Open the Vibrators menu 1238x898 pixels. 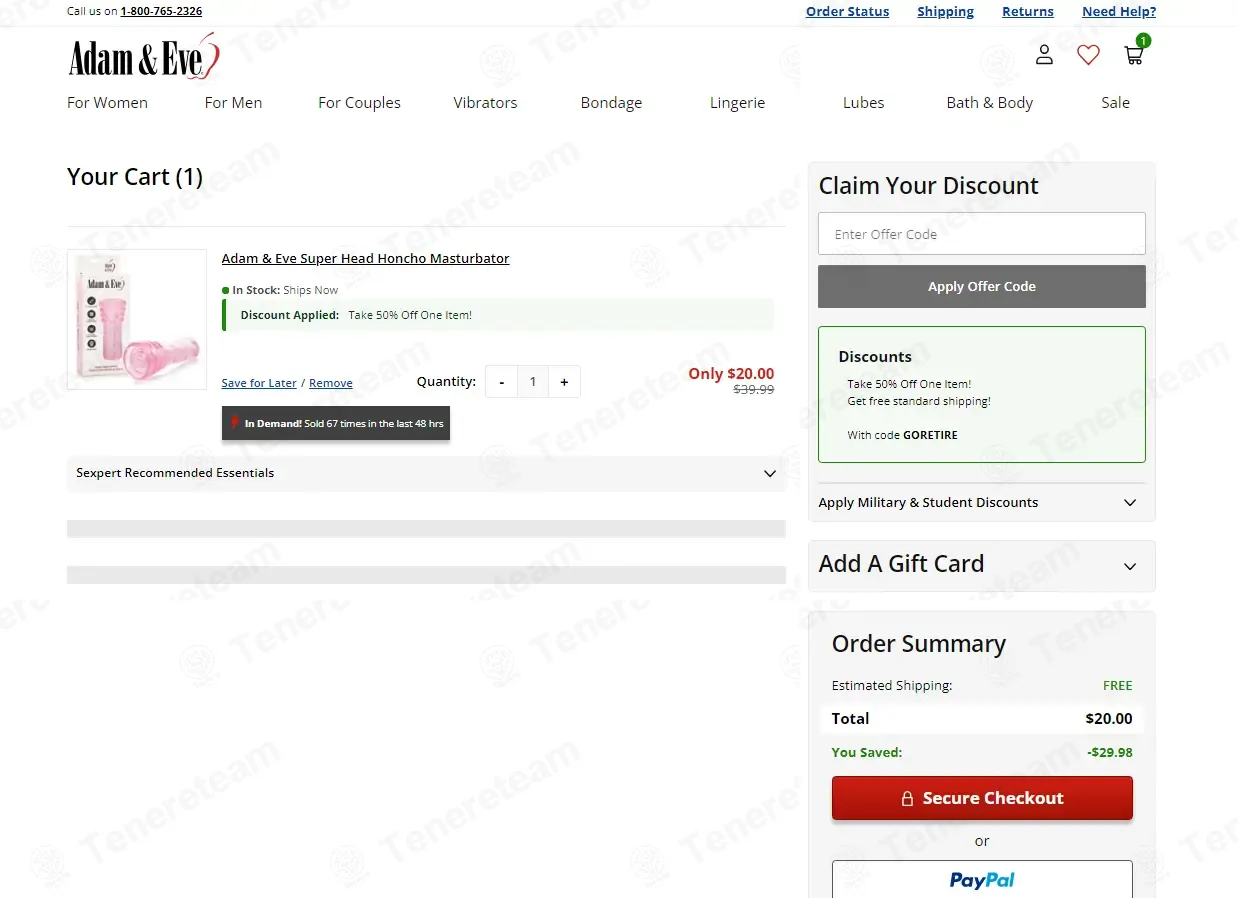[485, 103]
